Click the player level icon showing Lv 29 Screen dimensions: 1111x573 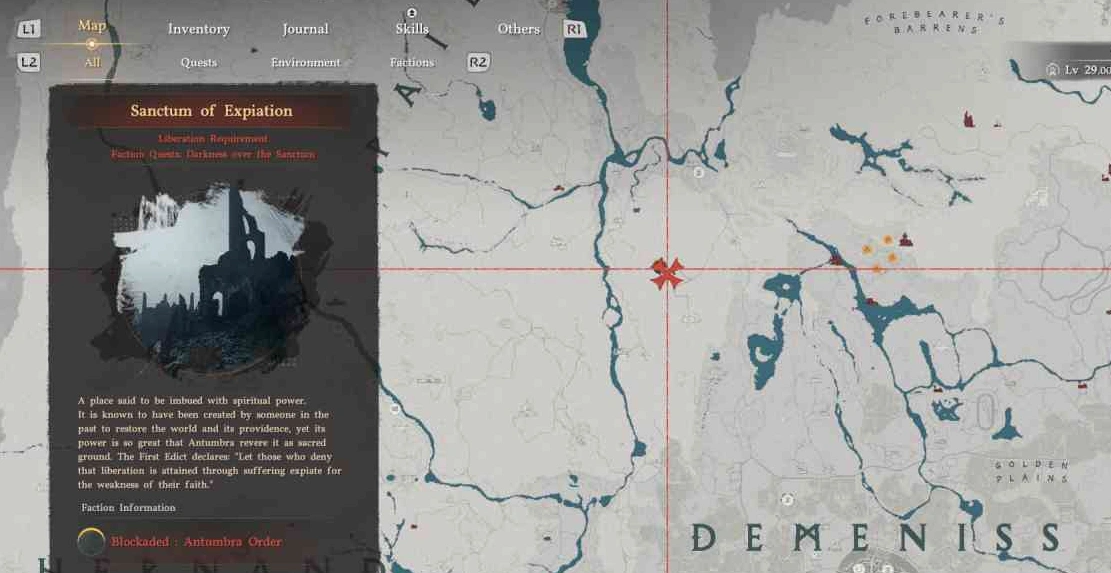[x=1052, y=70]
